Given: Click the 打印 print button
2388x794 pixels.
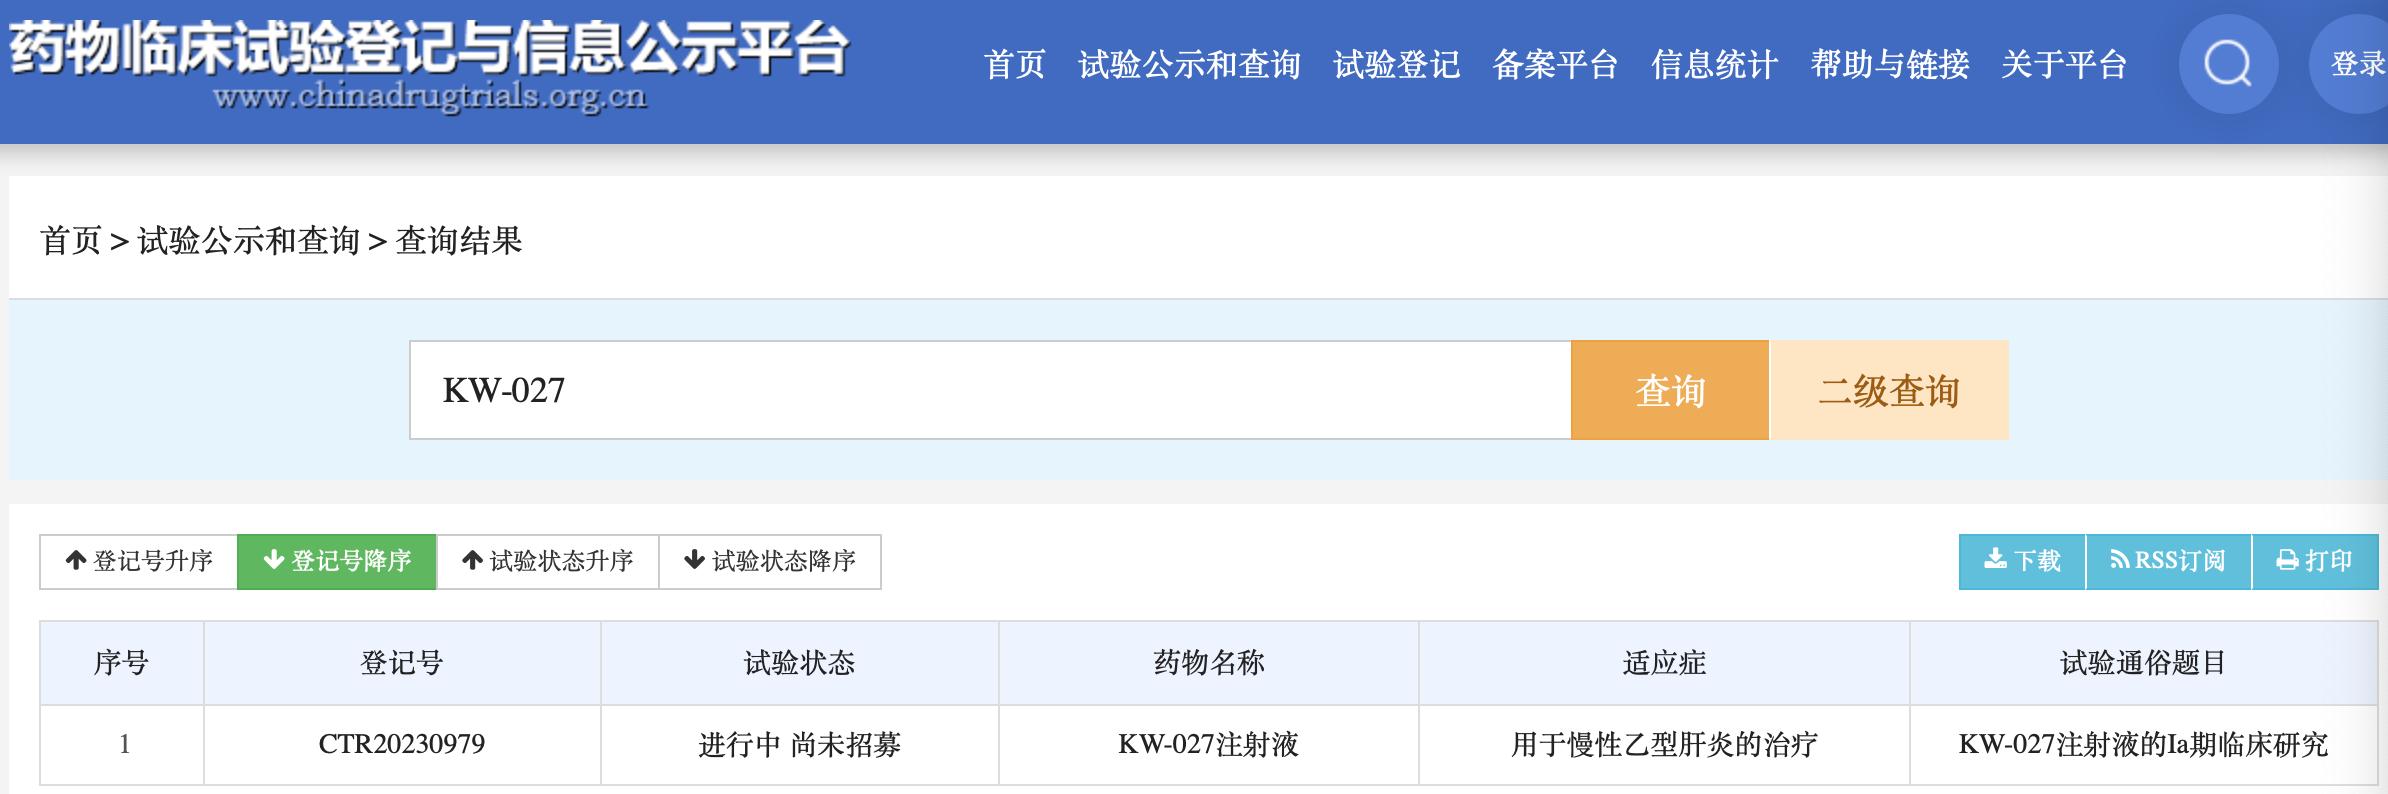Looking at the screenshot, I should click(x=2315, y=561).
